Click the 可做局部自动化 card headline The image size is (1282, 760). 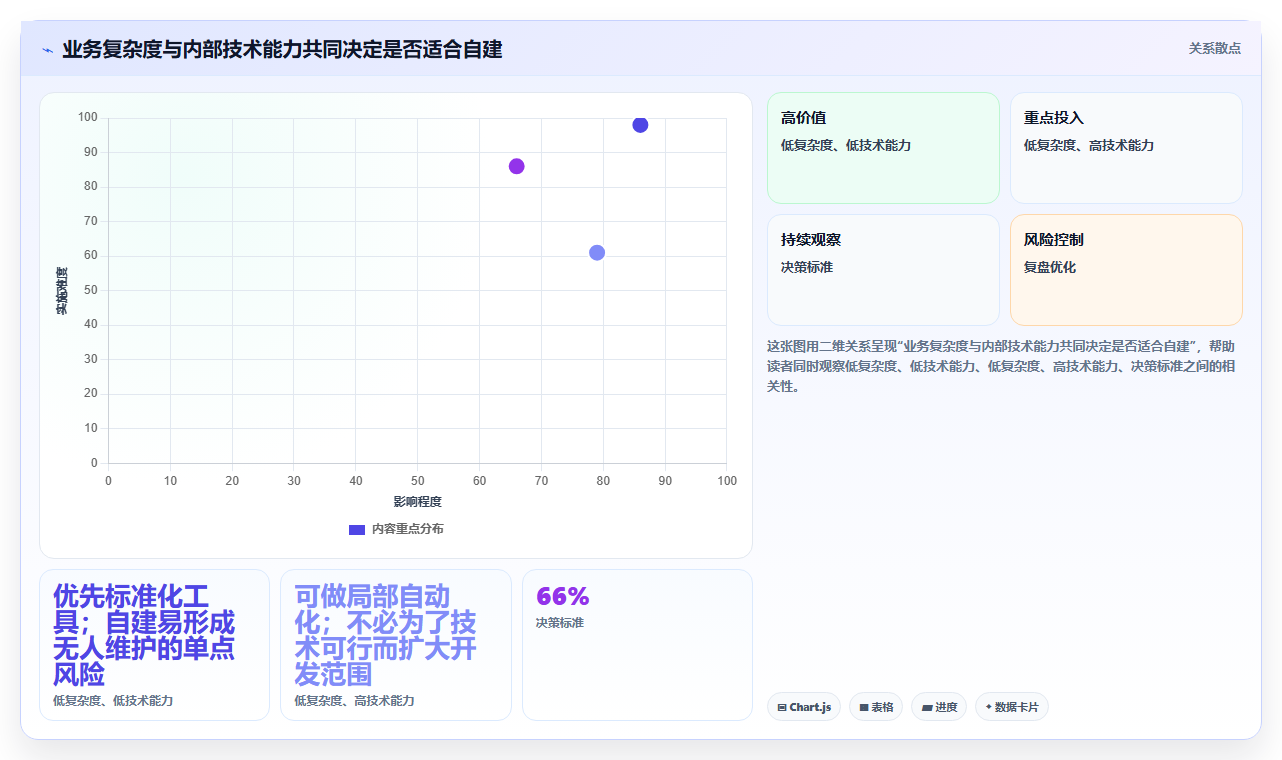tap(385, 635)
